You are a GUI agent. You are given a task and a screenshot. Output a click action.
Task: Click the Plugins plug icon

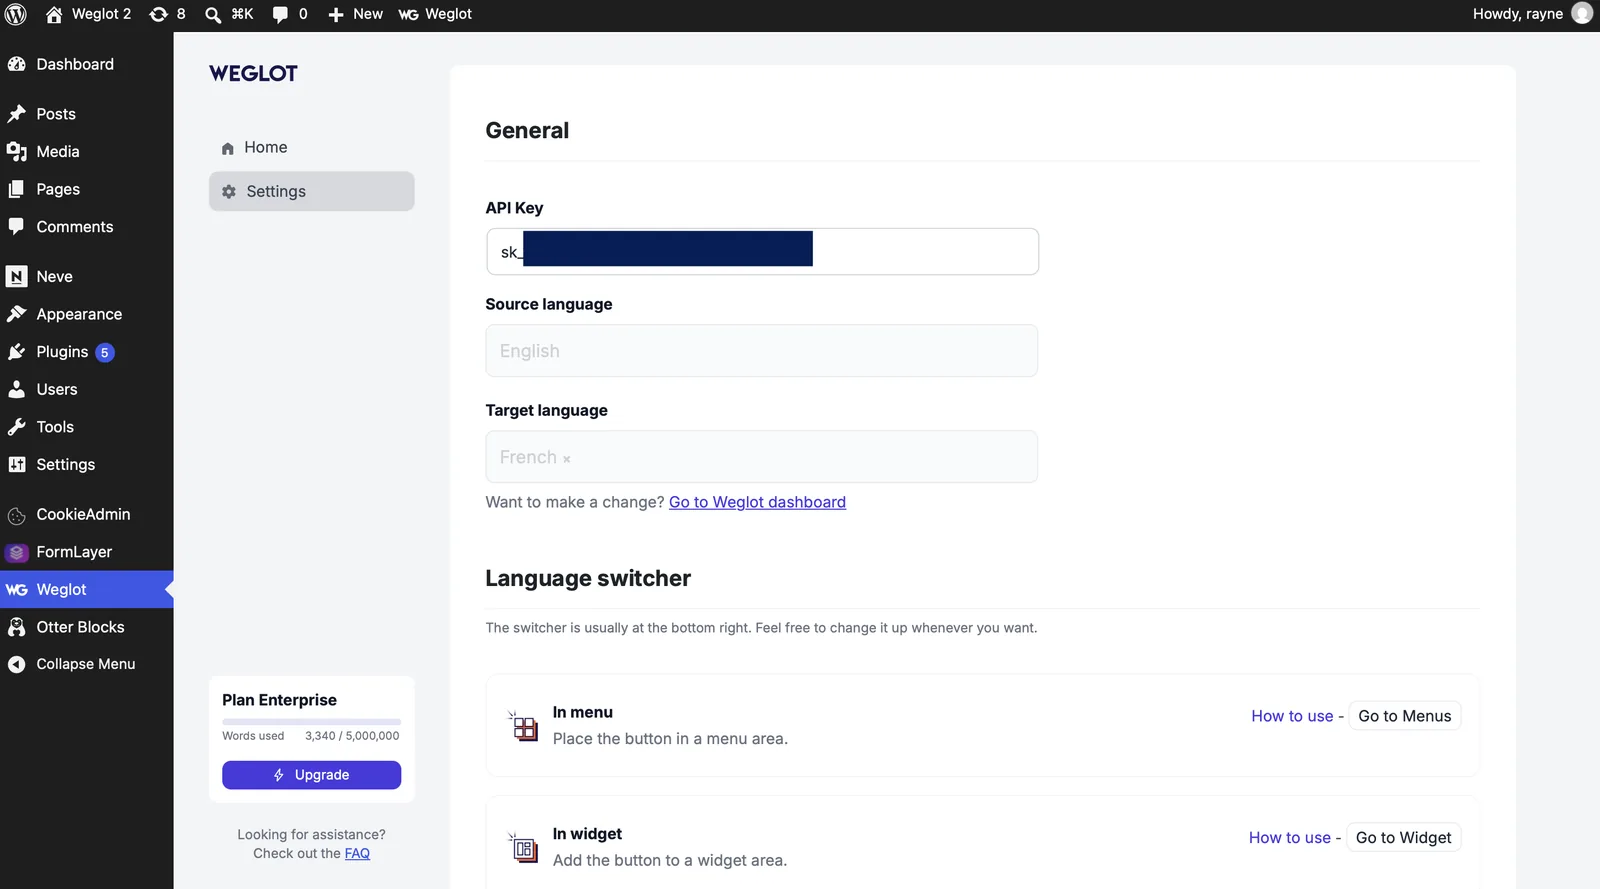pyautogui.click(x=16, y=352)
